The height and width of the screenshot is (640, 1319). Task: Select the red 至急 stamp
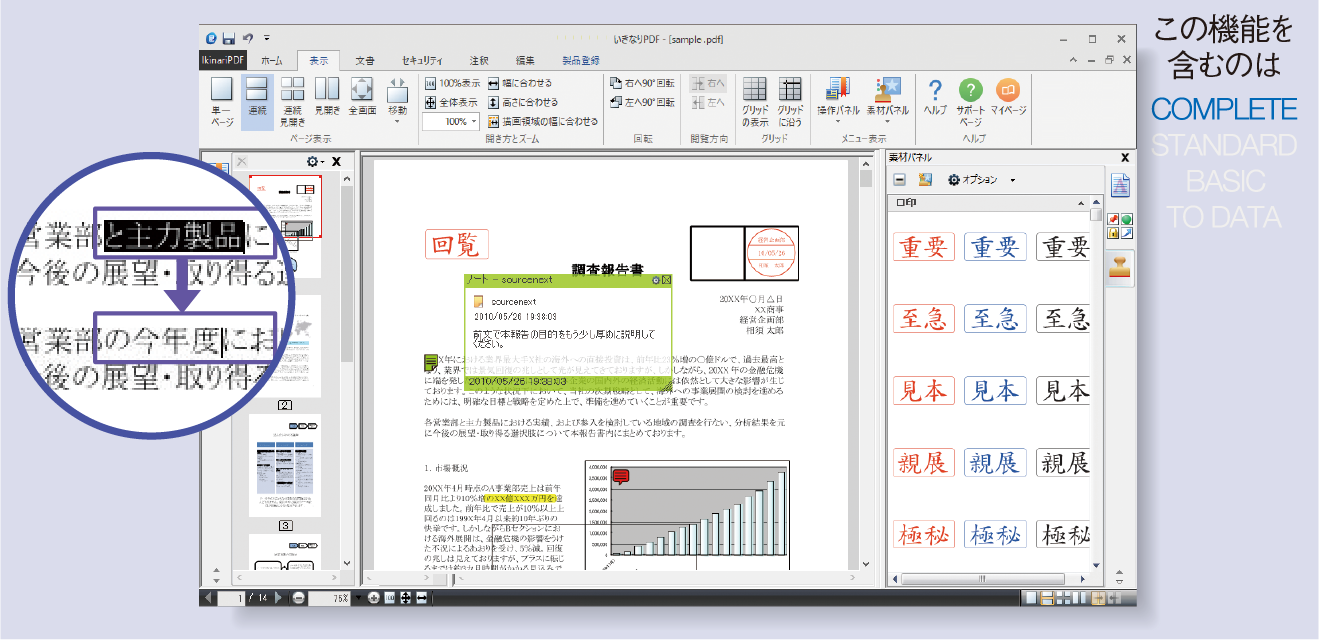pos(924,318)
